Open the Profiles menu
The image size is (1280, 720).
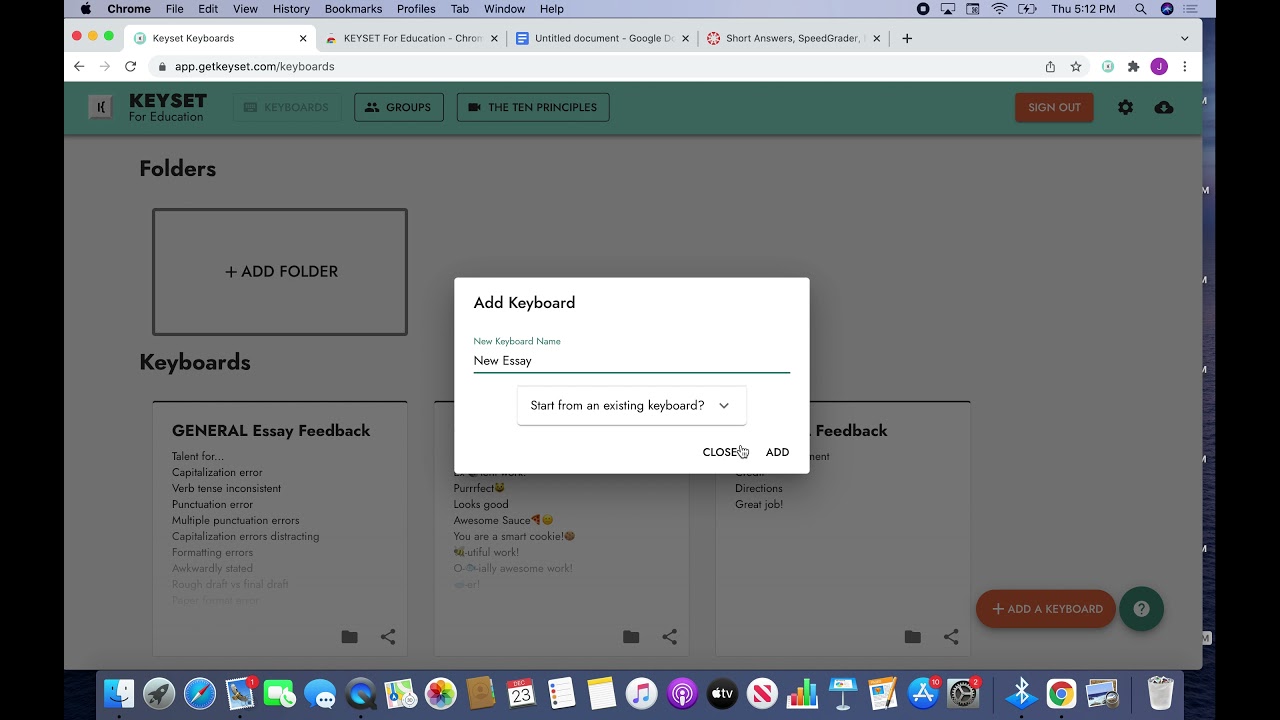(416, 9)
